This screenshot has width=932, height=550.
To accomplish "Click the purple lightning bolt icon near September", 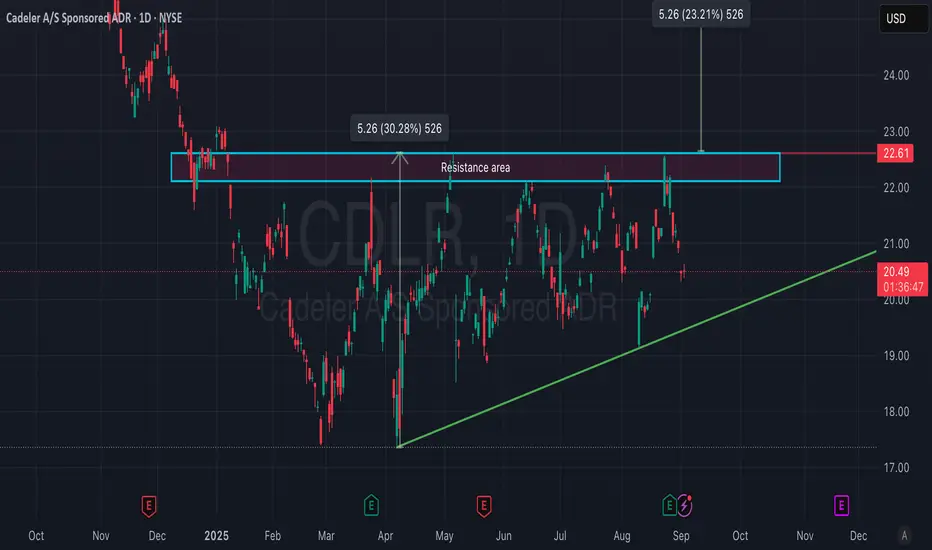I will click(x=685, y=505).
